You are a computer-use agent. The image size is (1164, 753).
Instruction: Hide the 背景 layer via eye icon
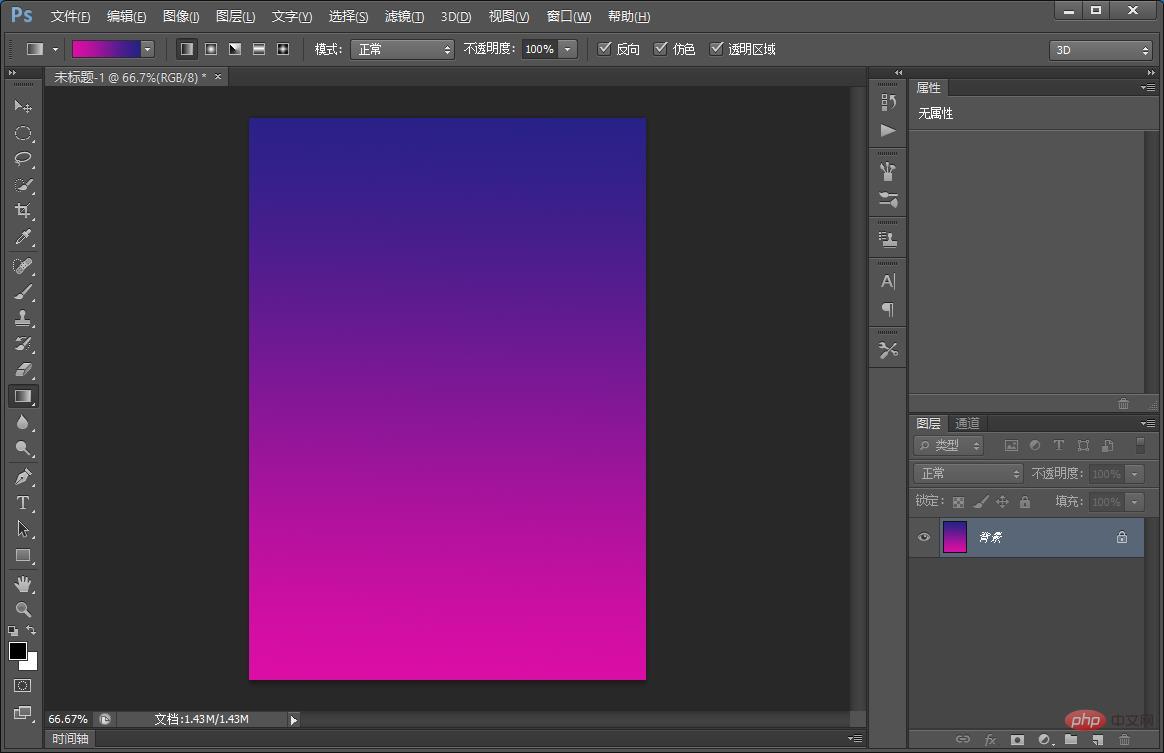924,537
